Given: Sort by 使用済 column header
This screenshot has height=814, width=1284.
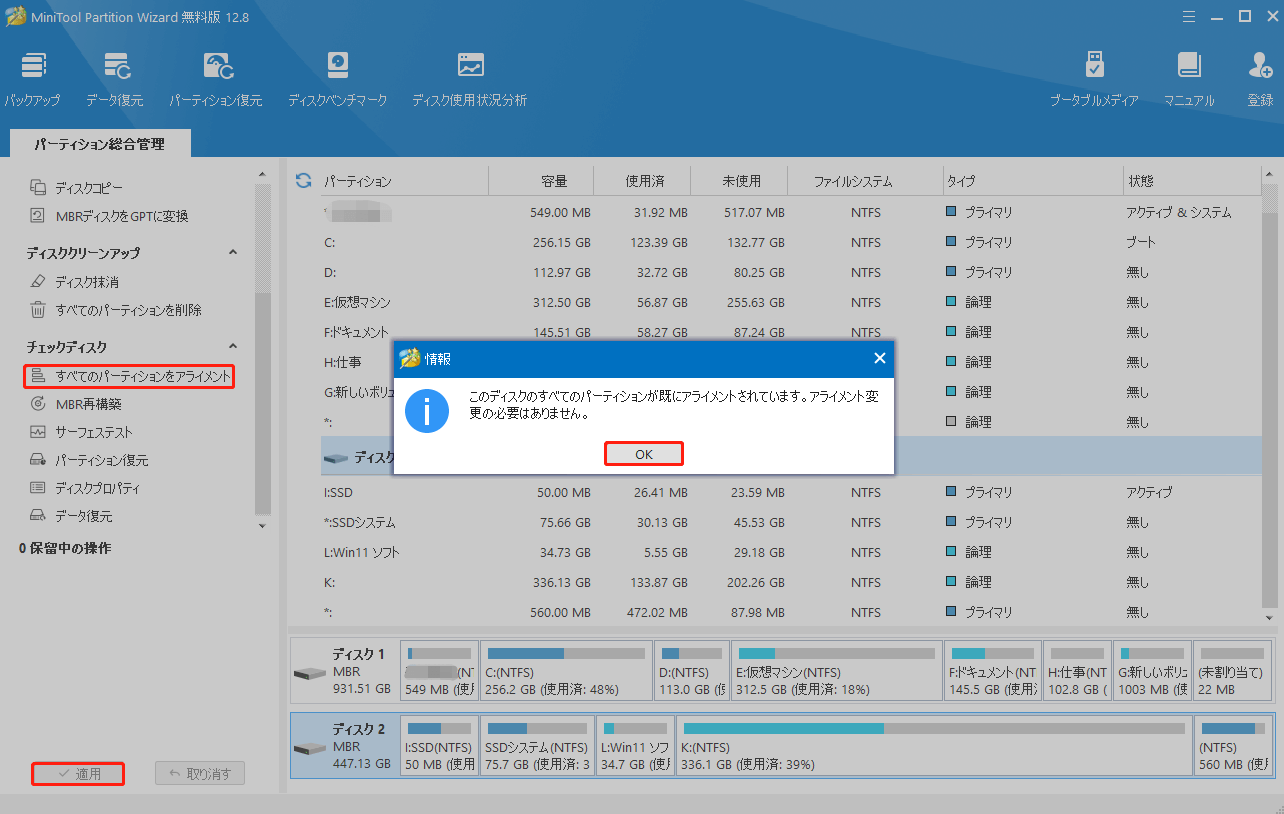Looking at the screenshot, I should [643, 181].
